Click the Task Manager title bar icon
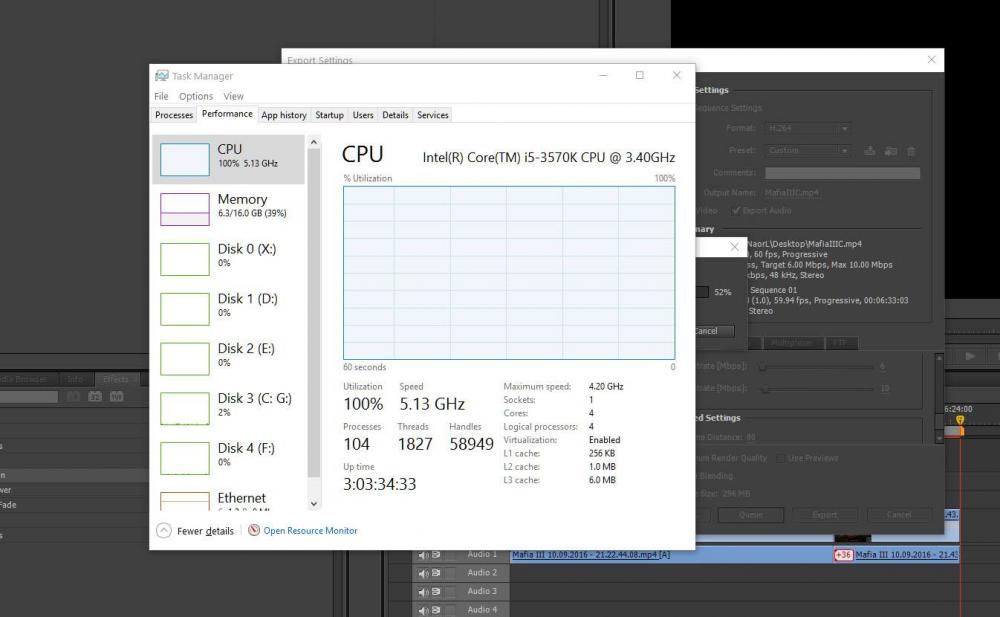This screenshot has width=1000, height=617. tap(162, 75)
